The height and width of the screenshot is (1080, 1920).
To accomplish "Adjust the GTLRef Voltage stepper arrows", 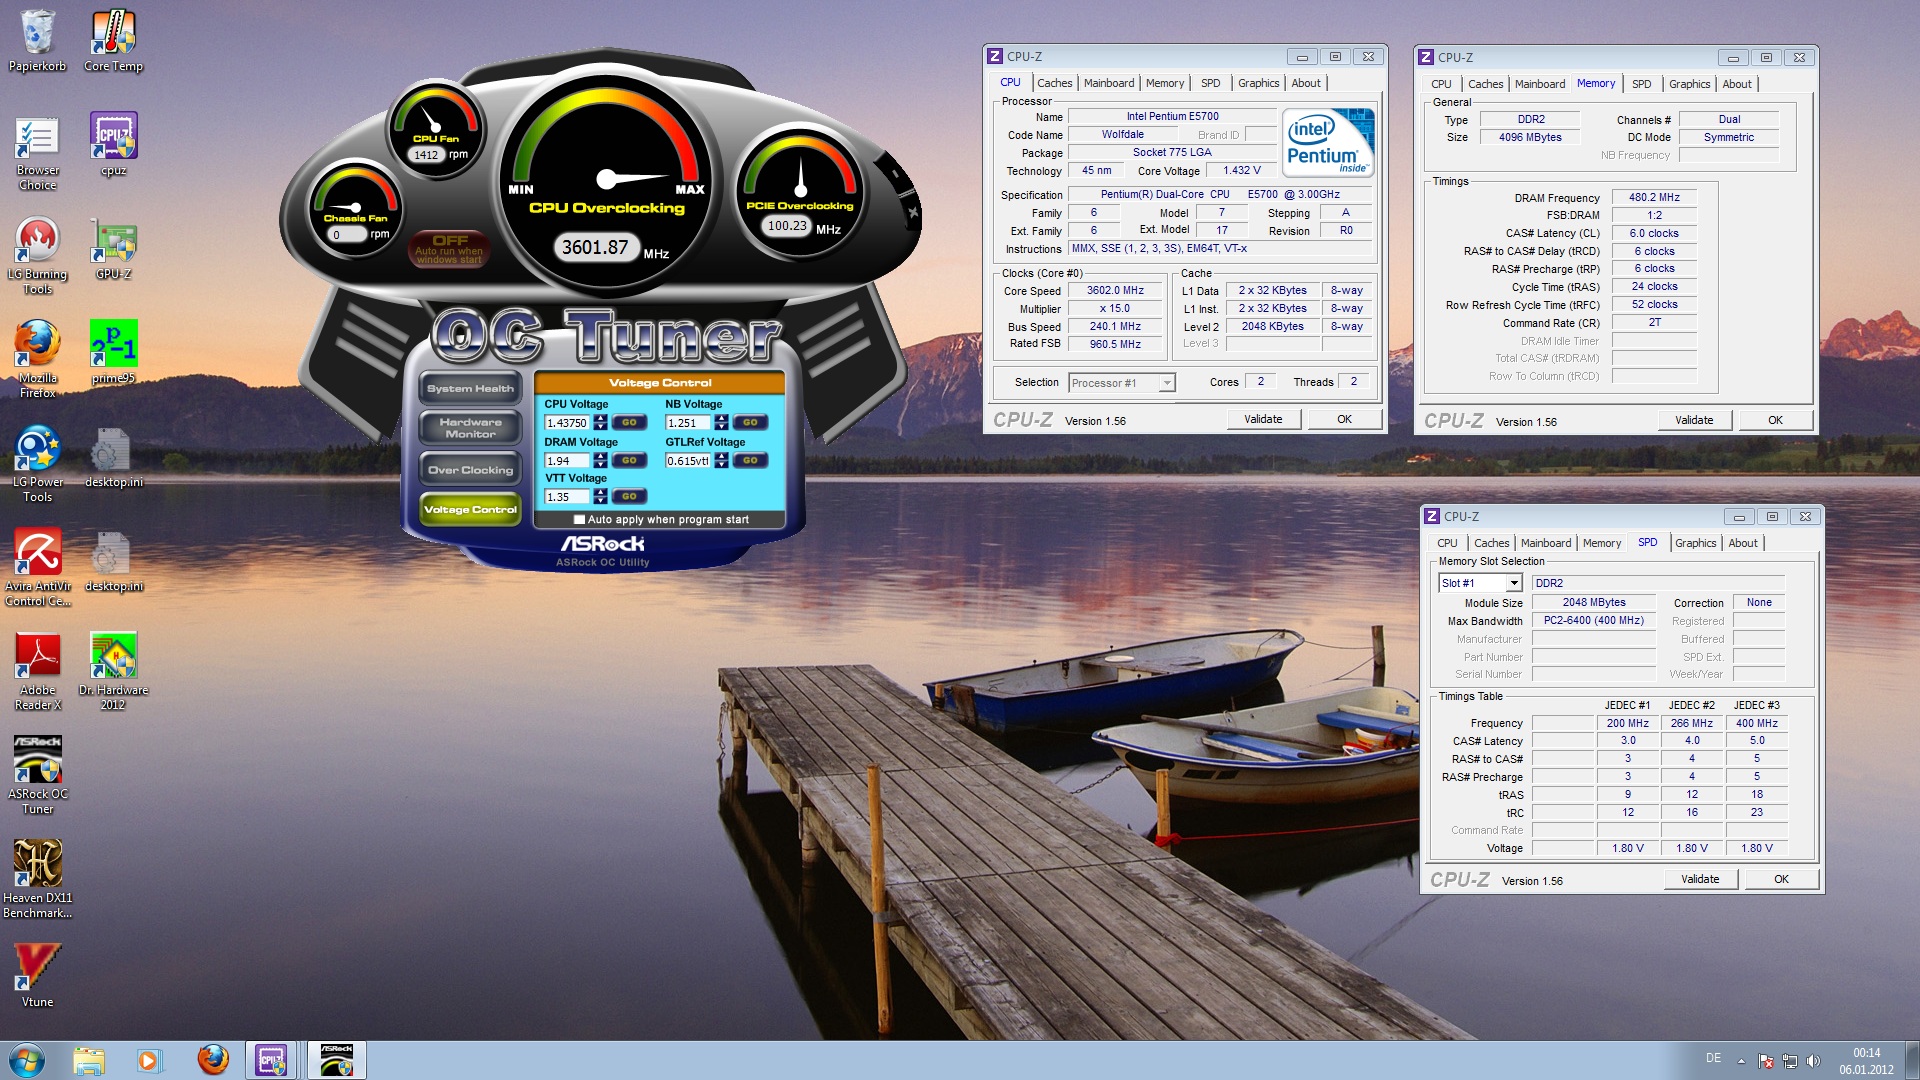I will click(721, 461).
